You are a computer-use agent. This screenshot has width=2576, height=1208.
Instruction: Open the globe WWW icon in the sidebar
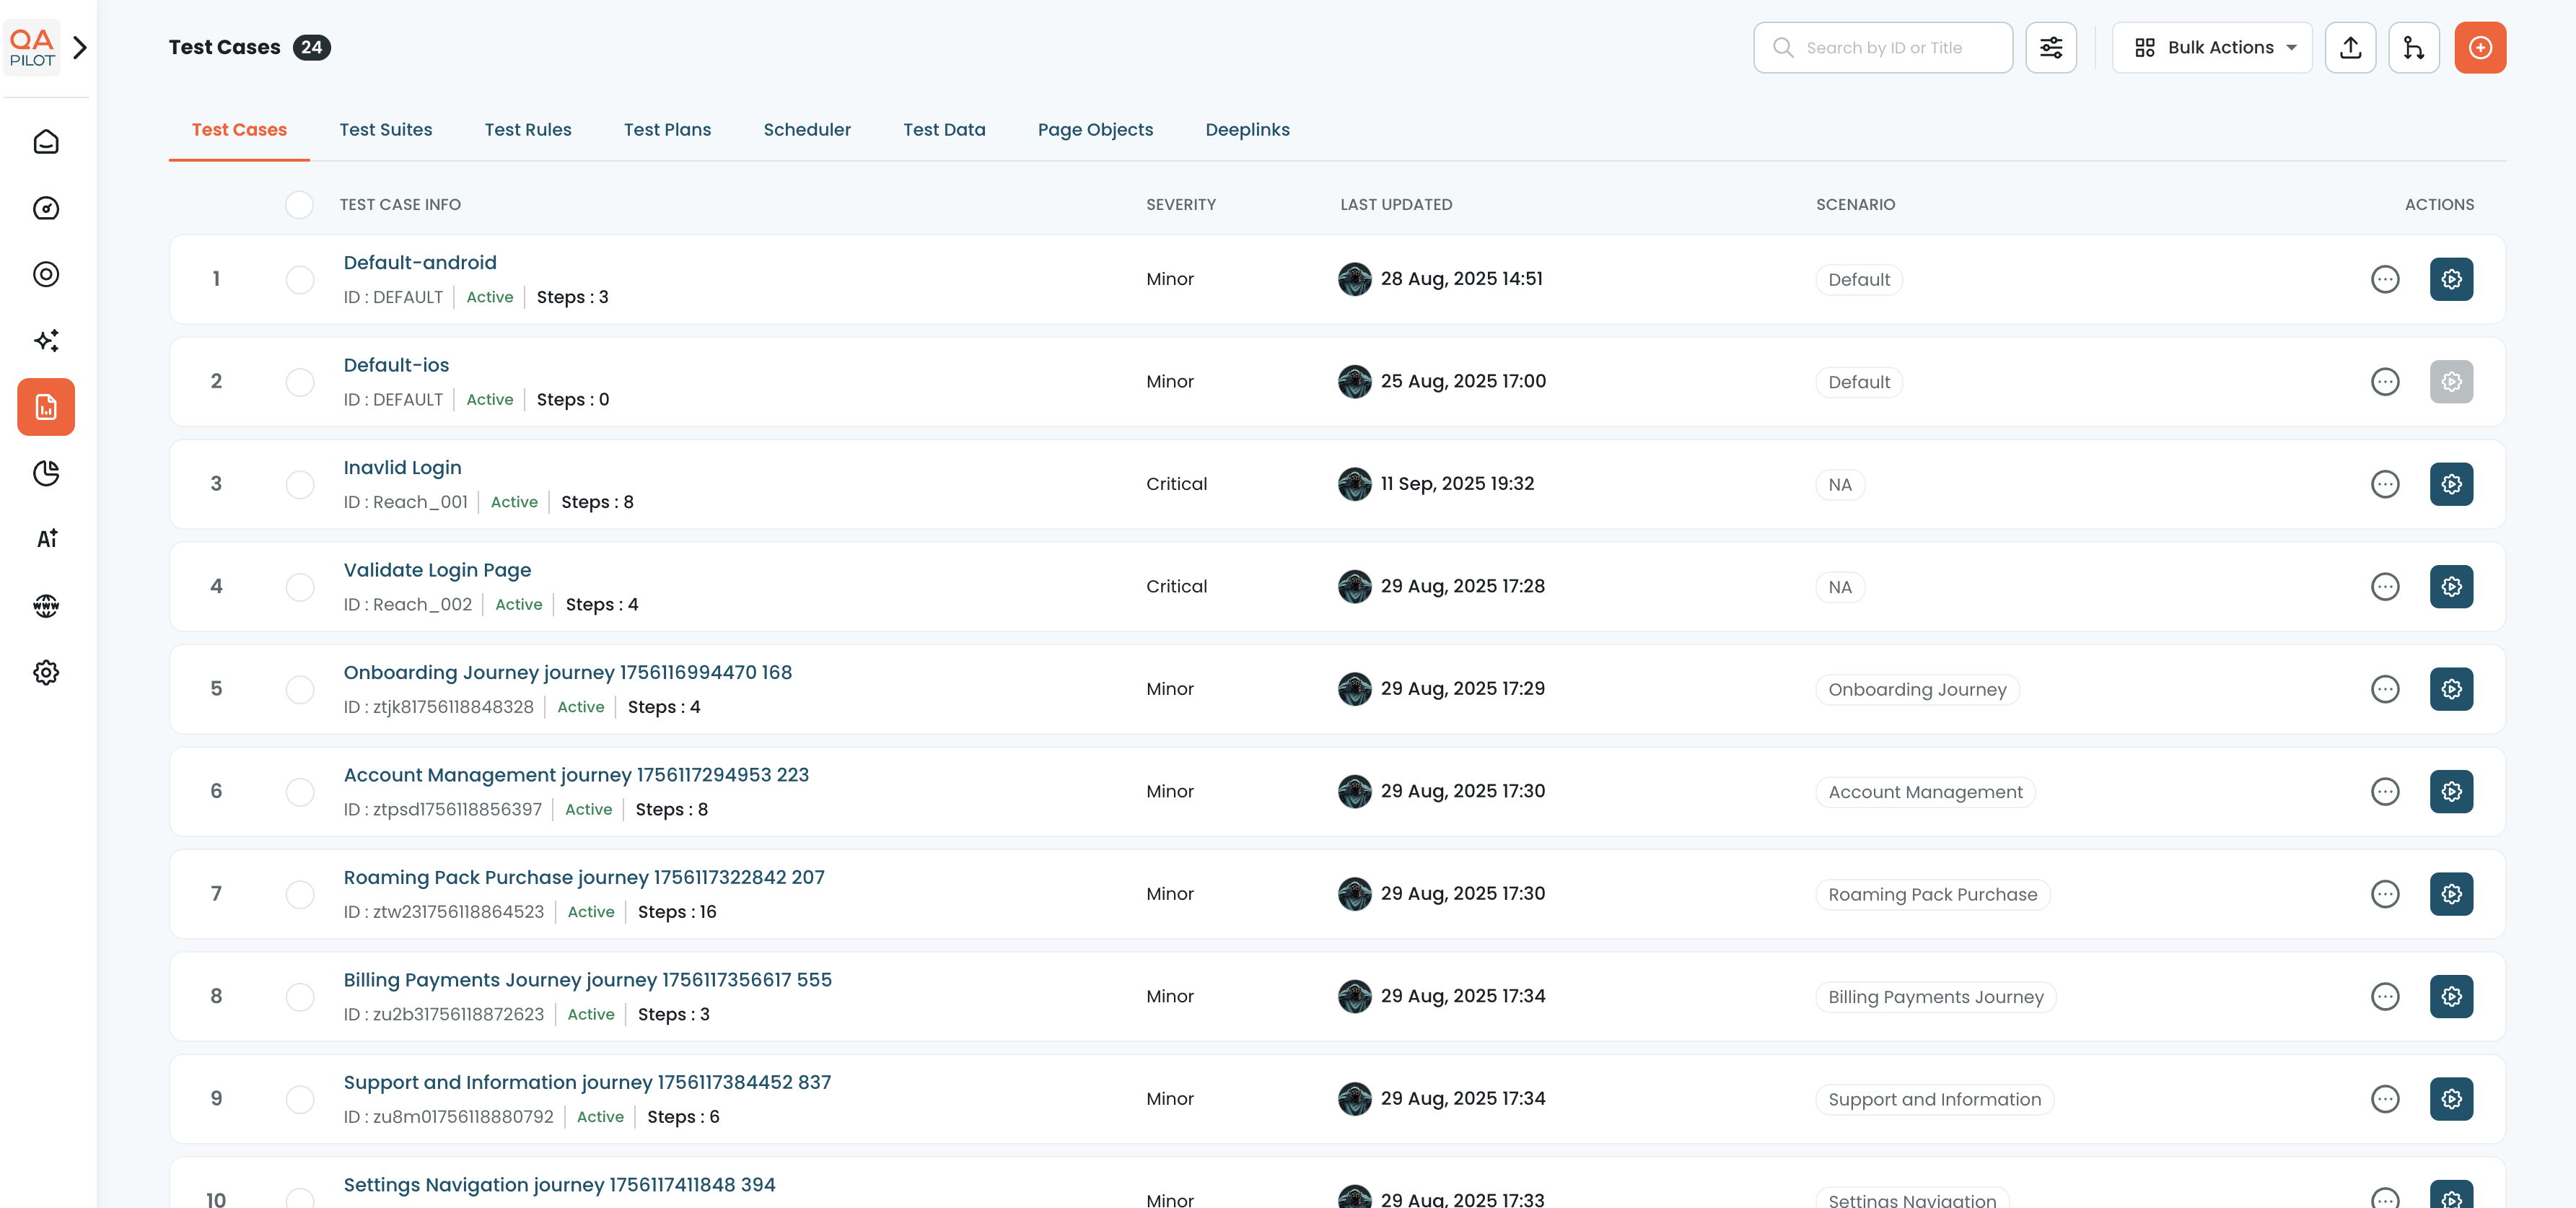(46, 606)
